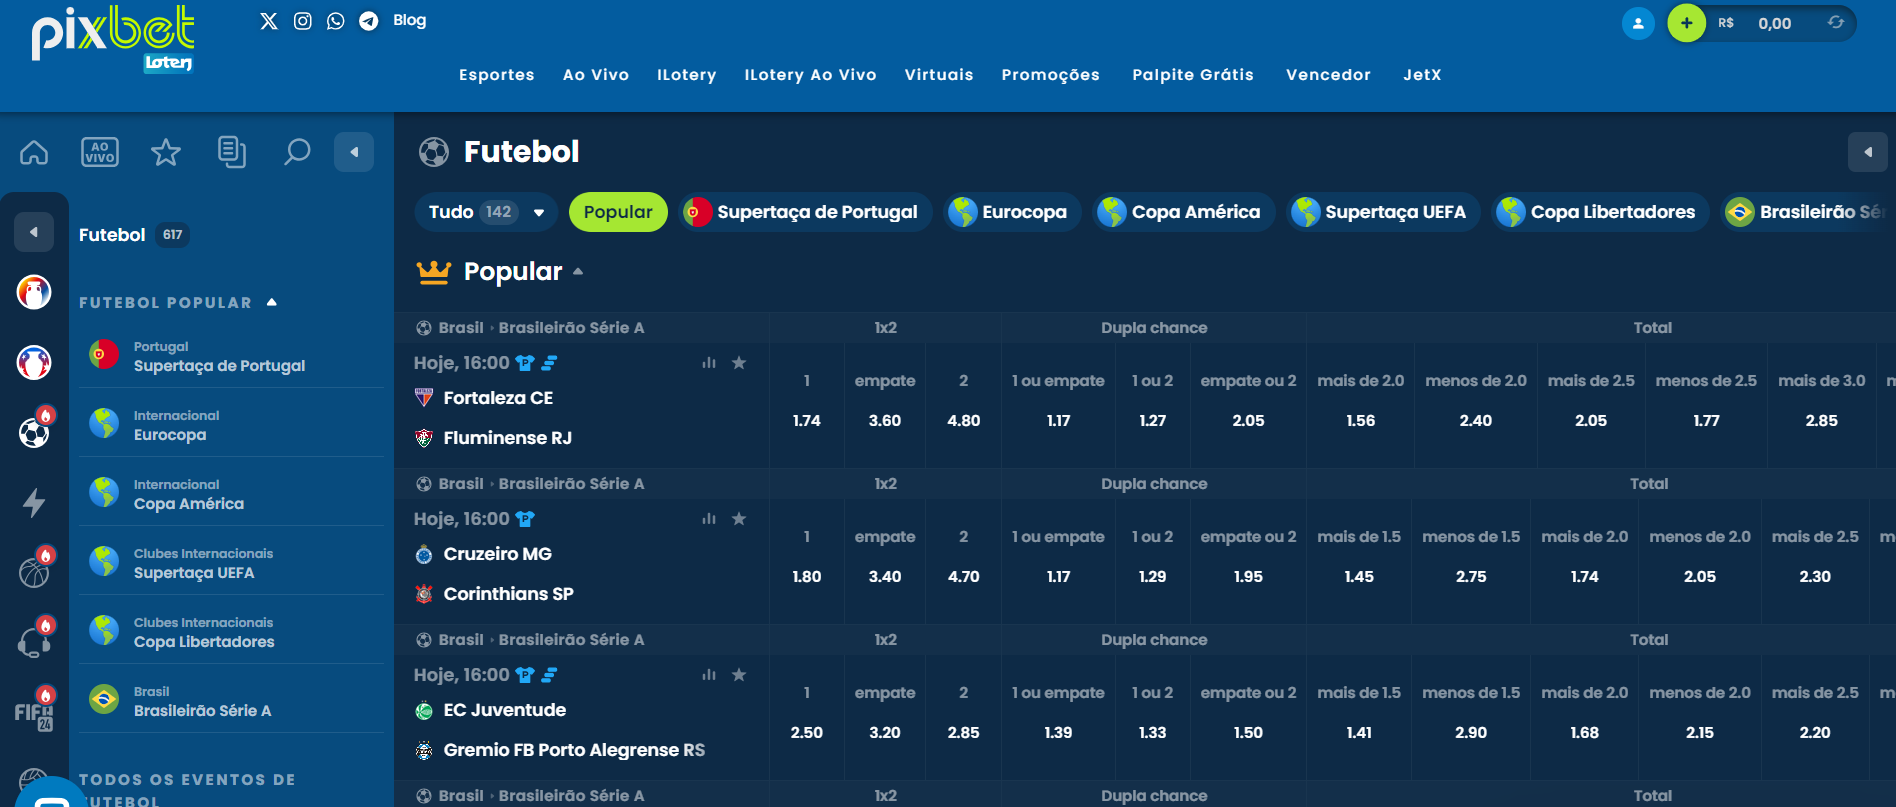Open the Virtuais menu item
This screenshot has height=807, width=1896.
pos(939,75)
